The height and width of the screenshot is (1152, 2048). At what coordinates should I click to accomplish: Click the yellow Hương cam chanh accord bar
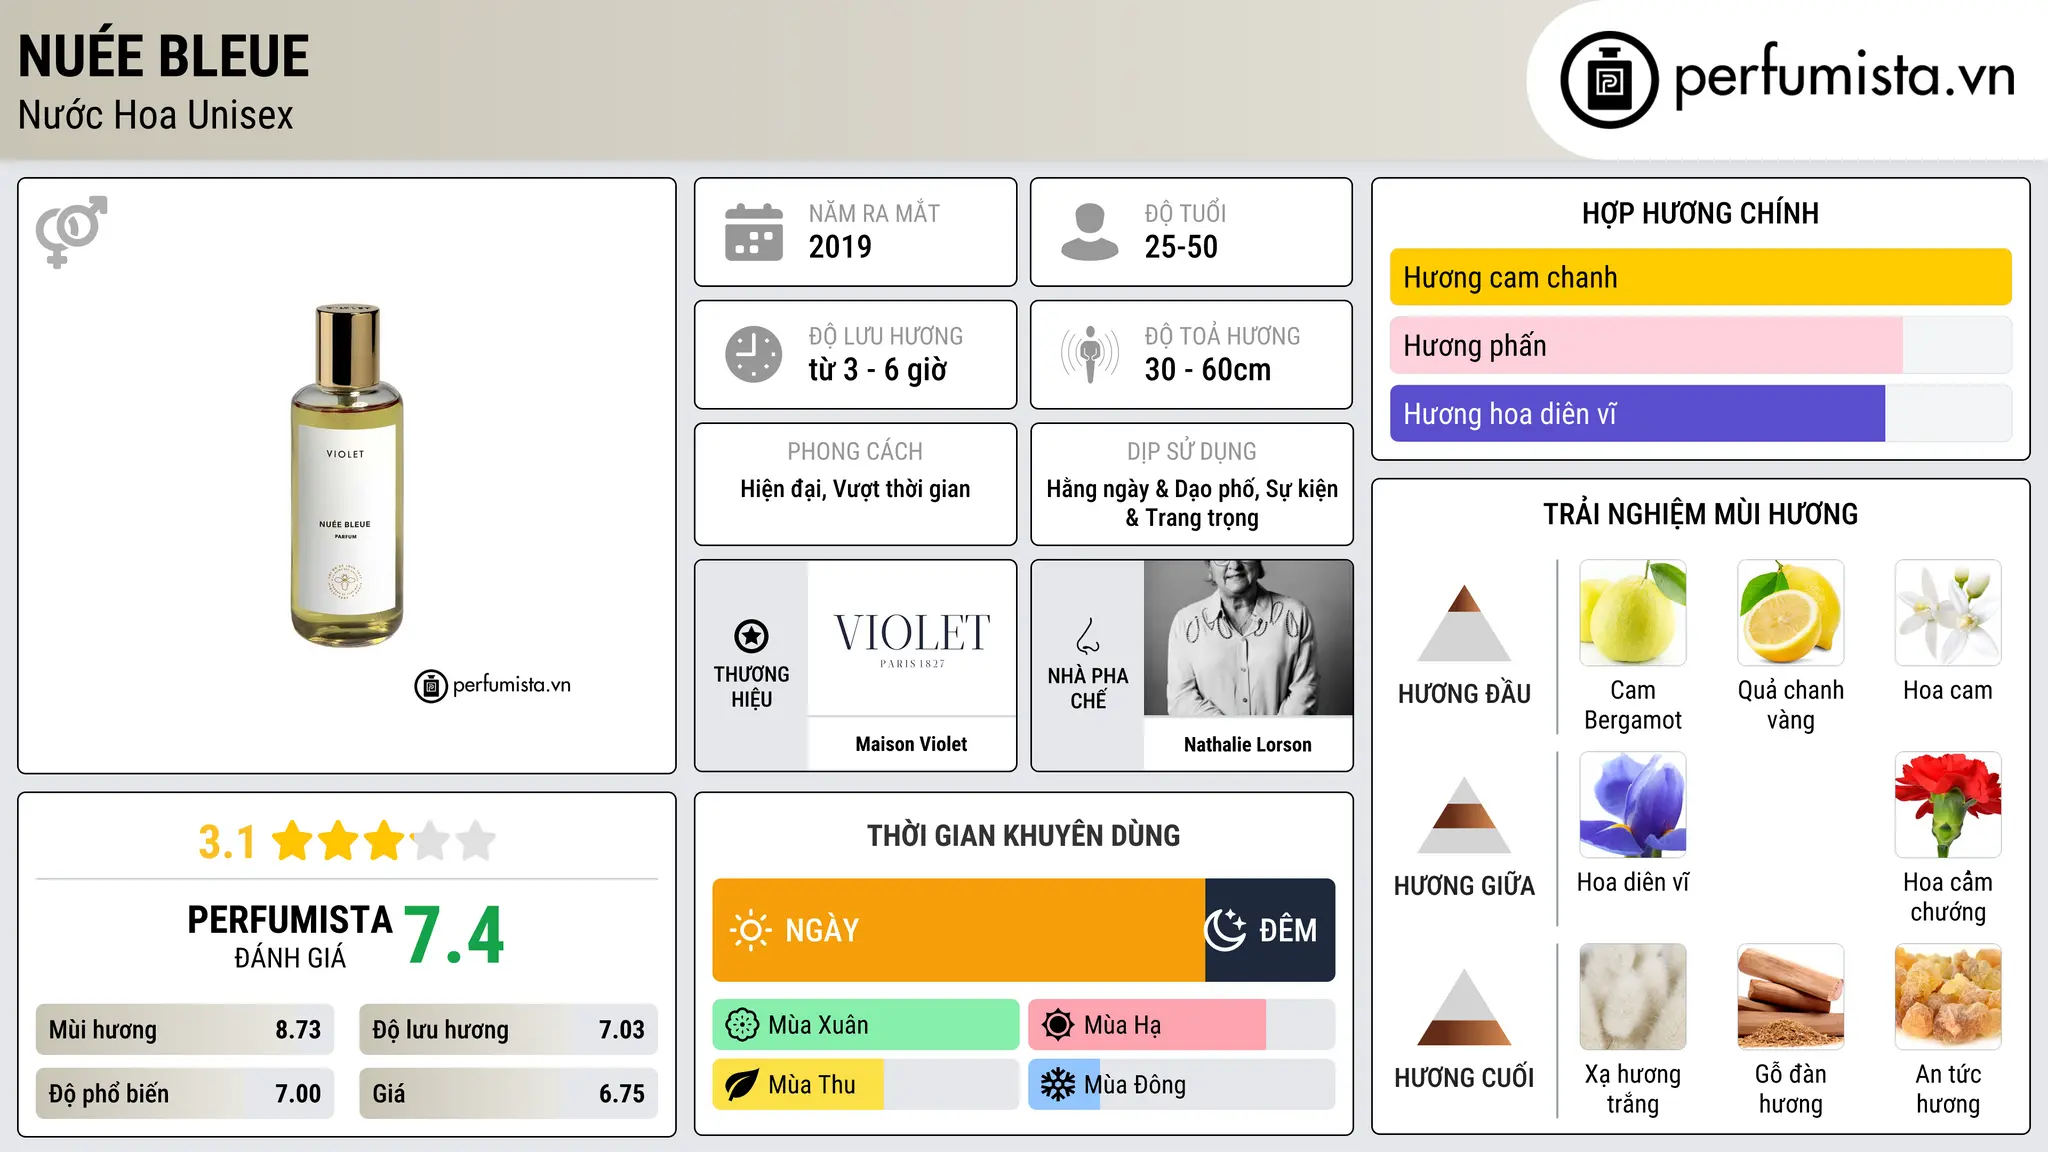coord(1700,277)
